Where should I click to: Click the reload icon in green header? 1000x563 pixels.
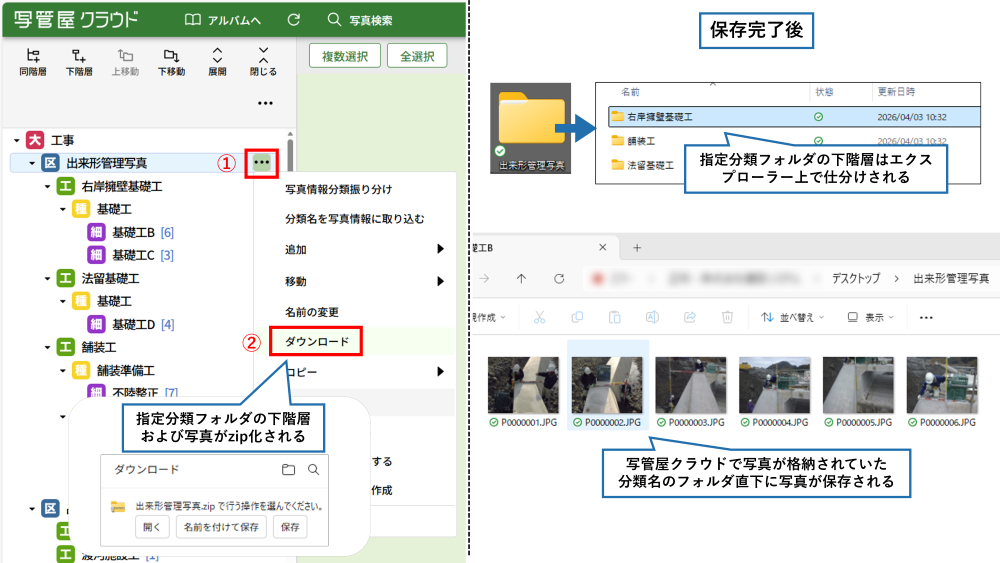tap(293, 20)
